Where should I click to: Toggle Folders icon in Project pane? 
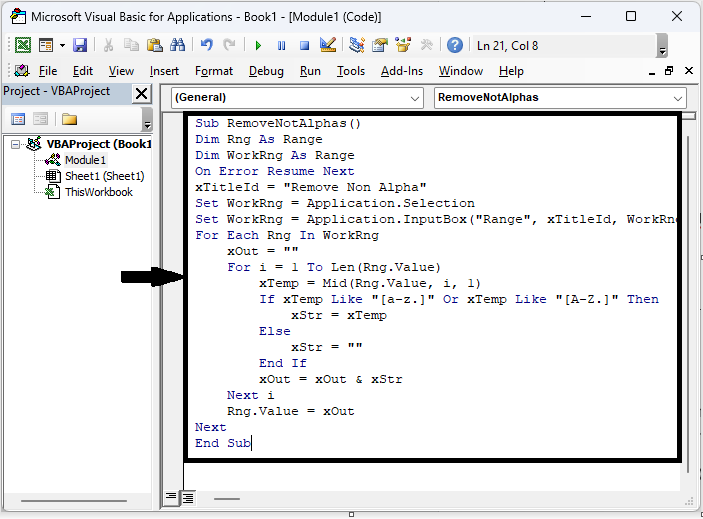pyautogui.click(x=69, y=119)
